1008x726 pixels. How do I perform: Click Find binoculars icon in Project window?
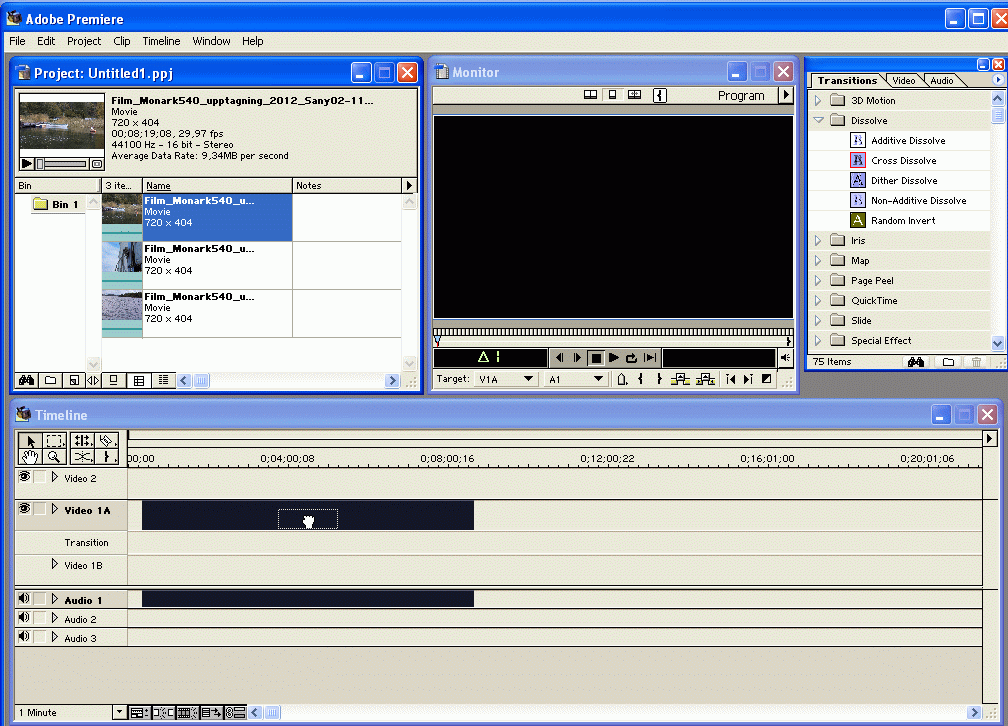[26, 380]
